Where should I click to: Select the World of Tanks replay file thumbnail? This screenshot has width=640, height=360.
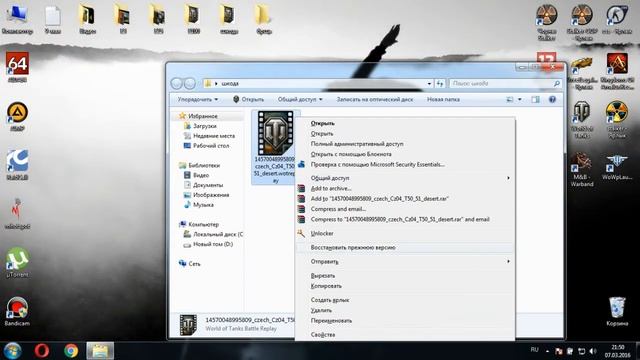tap(276, 133)
